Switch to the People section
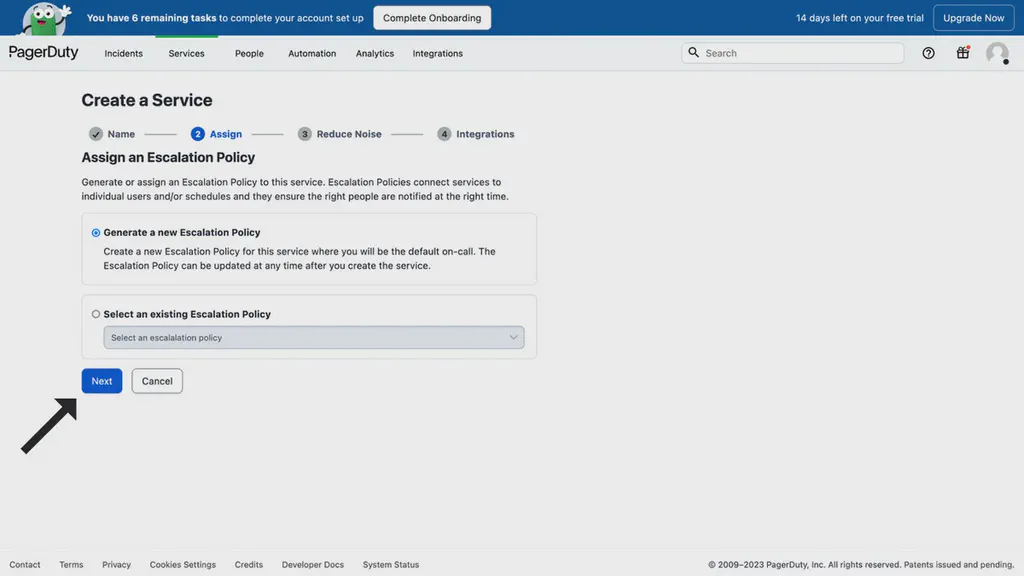The image size is (1024, 576). pyautogui.click(x=249, y=53)
